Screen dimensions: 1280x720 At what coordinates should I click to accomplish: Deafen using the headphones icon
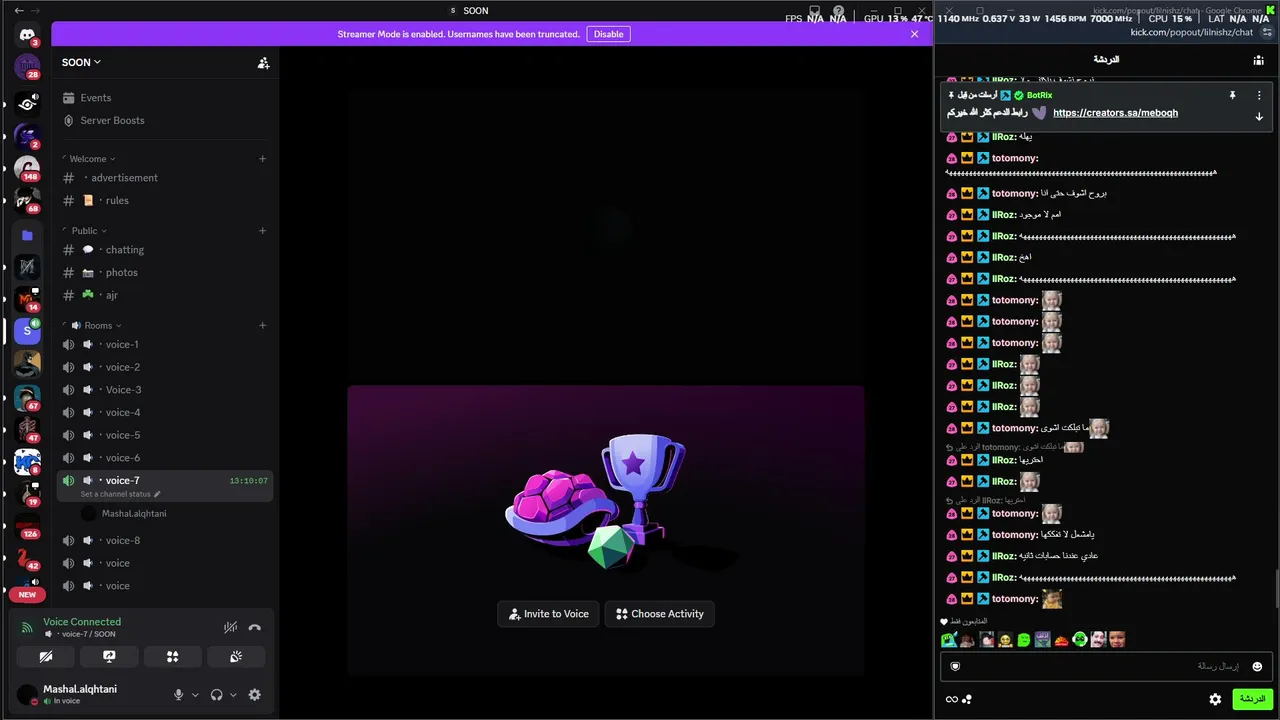(216, 695)
